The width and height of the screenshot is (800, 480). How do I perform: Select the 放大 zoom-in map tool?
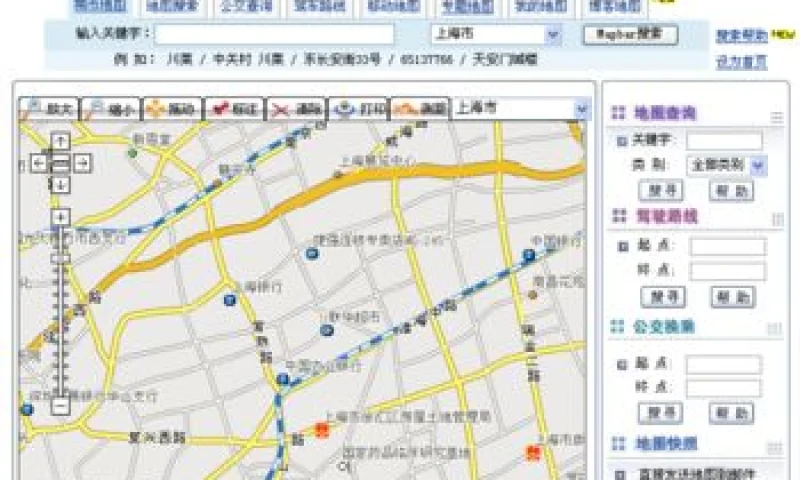coord(49,109)
